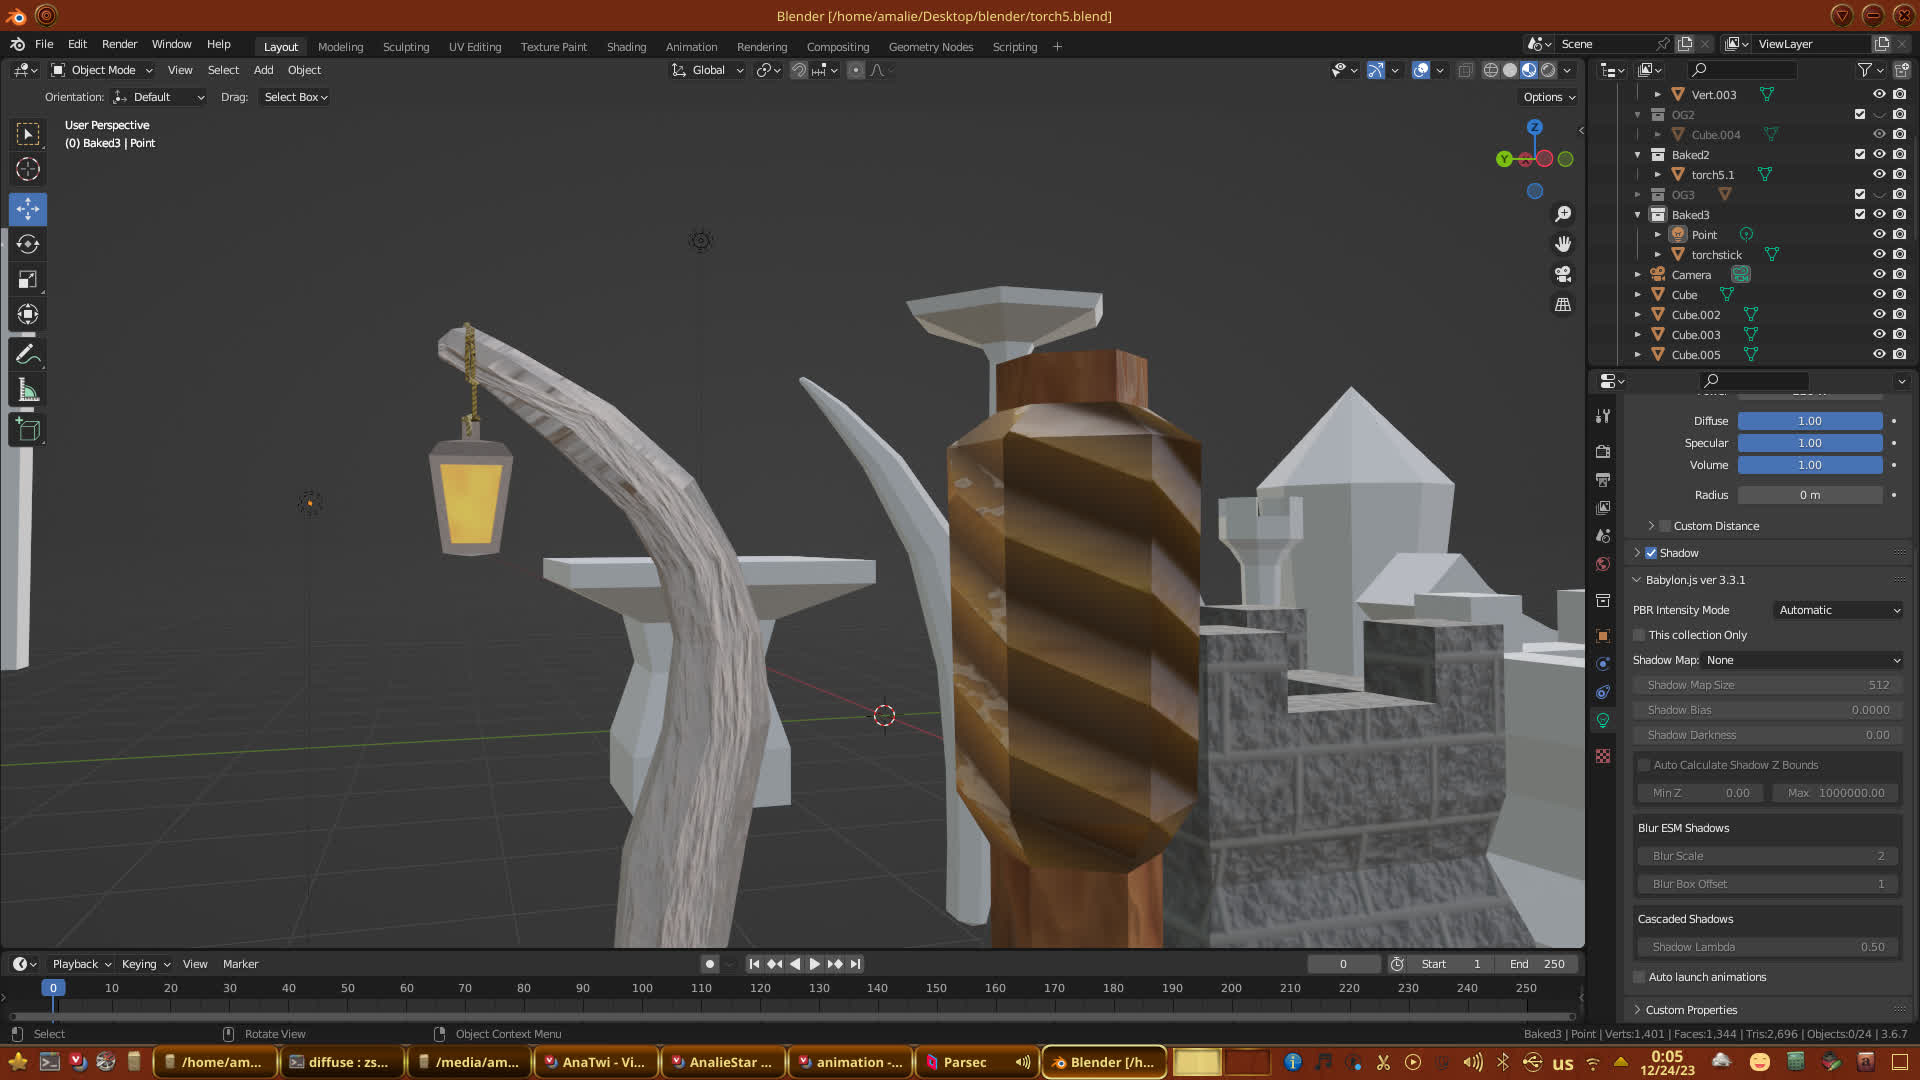The width and height of the screenshot is (1920, 1080).
Task: Select the Camera item in the outliner
Action: click(x=1691, y=275)
